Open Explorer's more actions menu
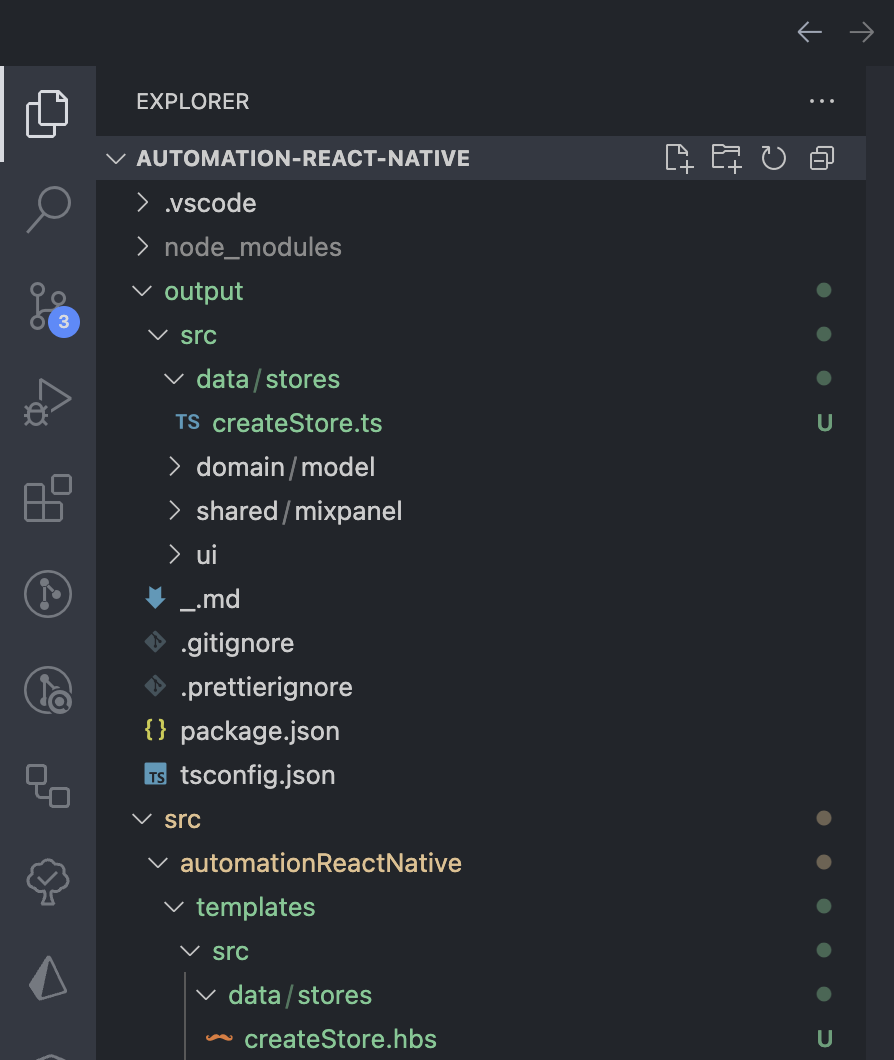Viewport: 894px width, 1060px height. (x=821, y=101)
